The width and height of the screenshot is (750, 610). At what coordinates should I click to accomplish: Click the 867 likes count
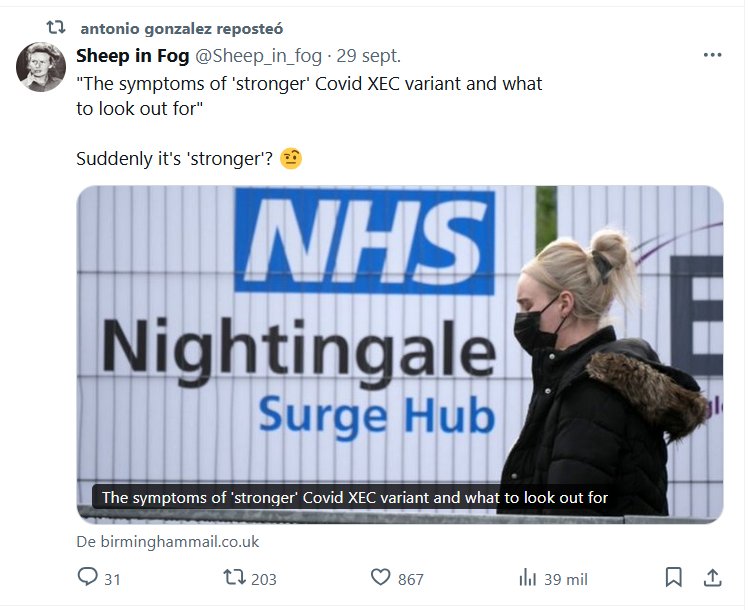410,579
